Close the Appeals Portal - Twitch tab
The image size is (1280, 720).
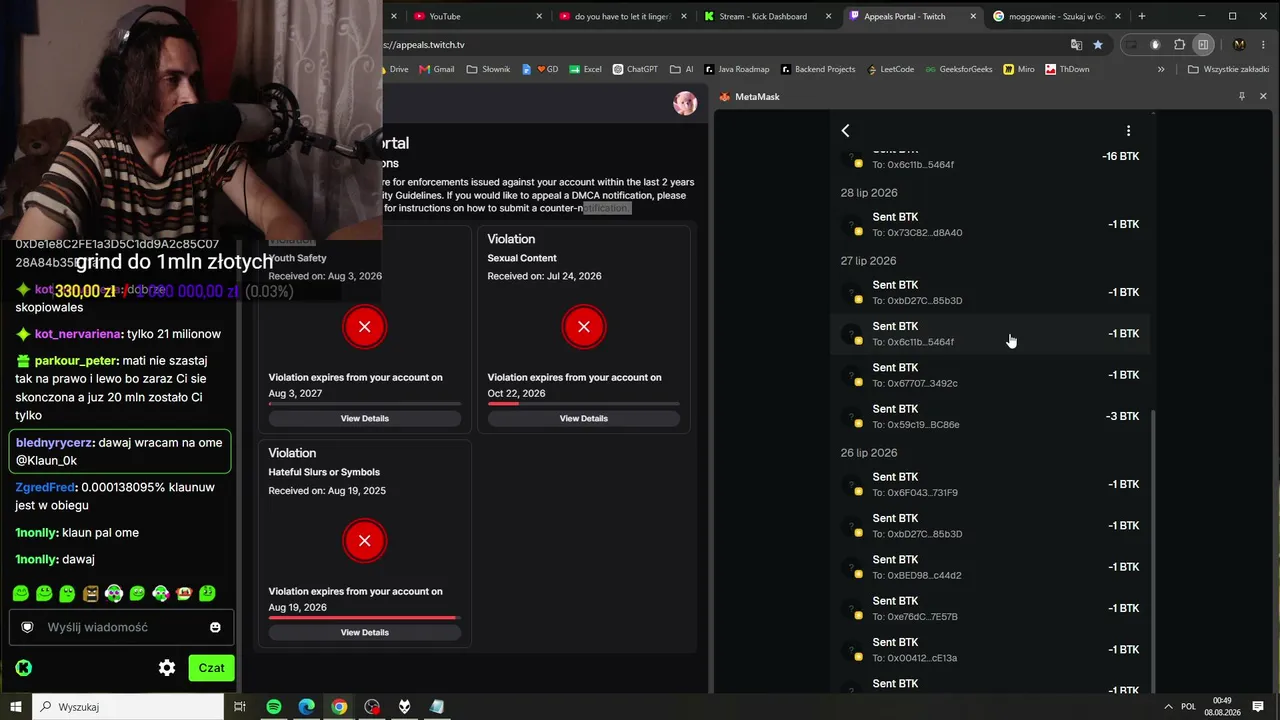point(972,16)
